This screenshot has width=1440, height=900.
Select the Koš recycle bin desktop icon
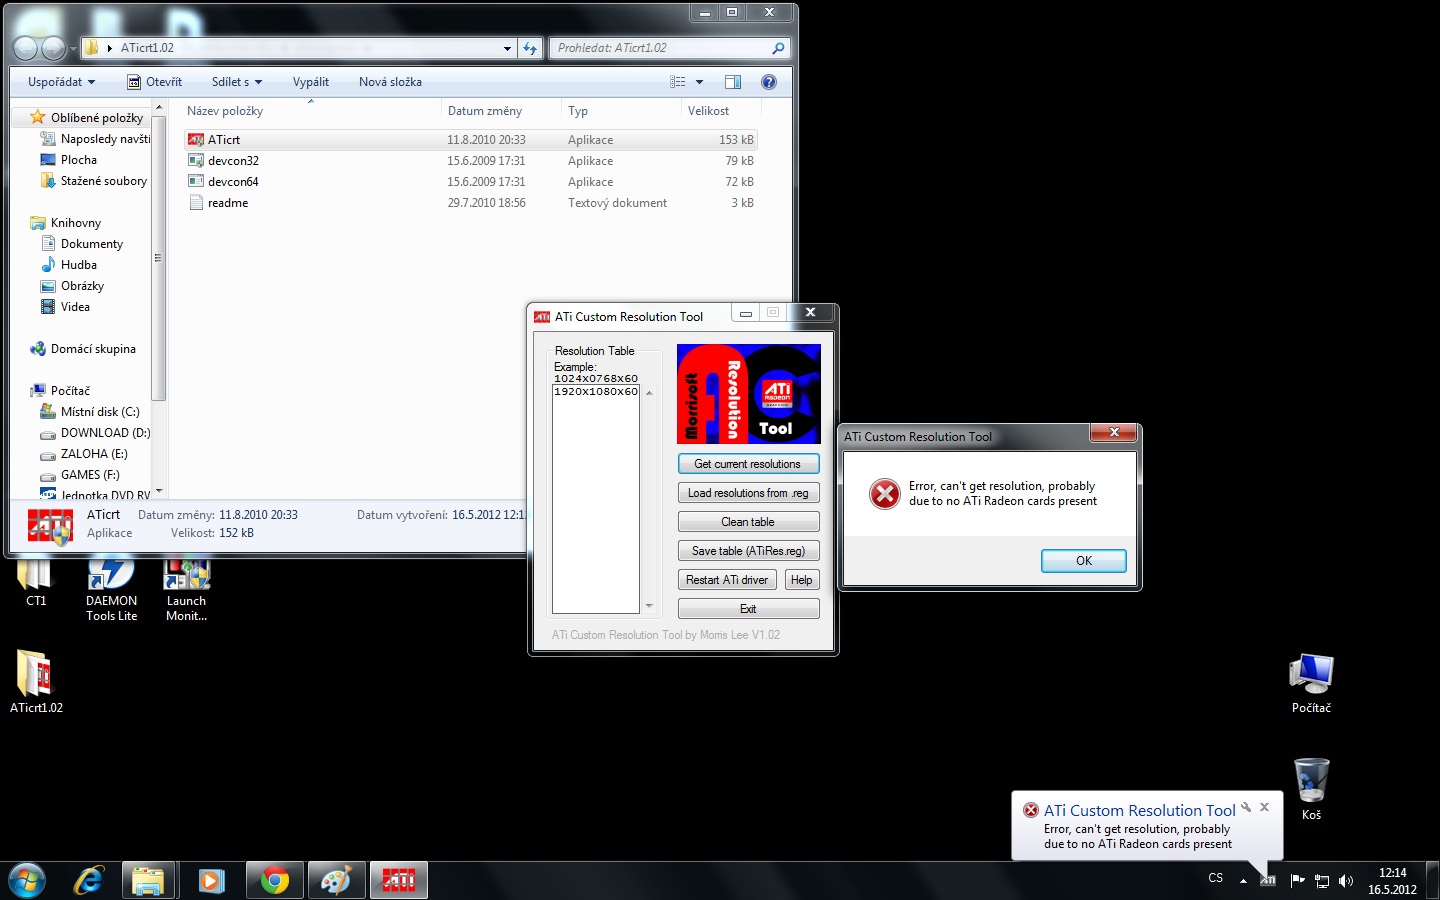(x=1311, y=789)
